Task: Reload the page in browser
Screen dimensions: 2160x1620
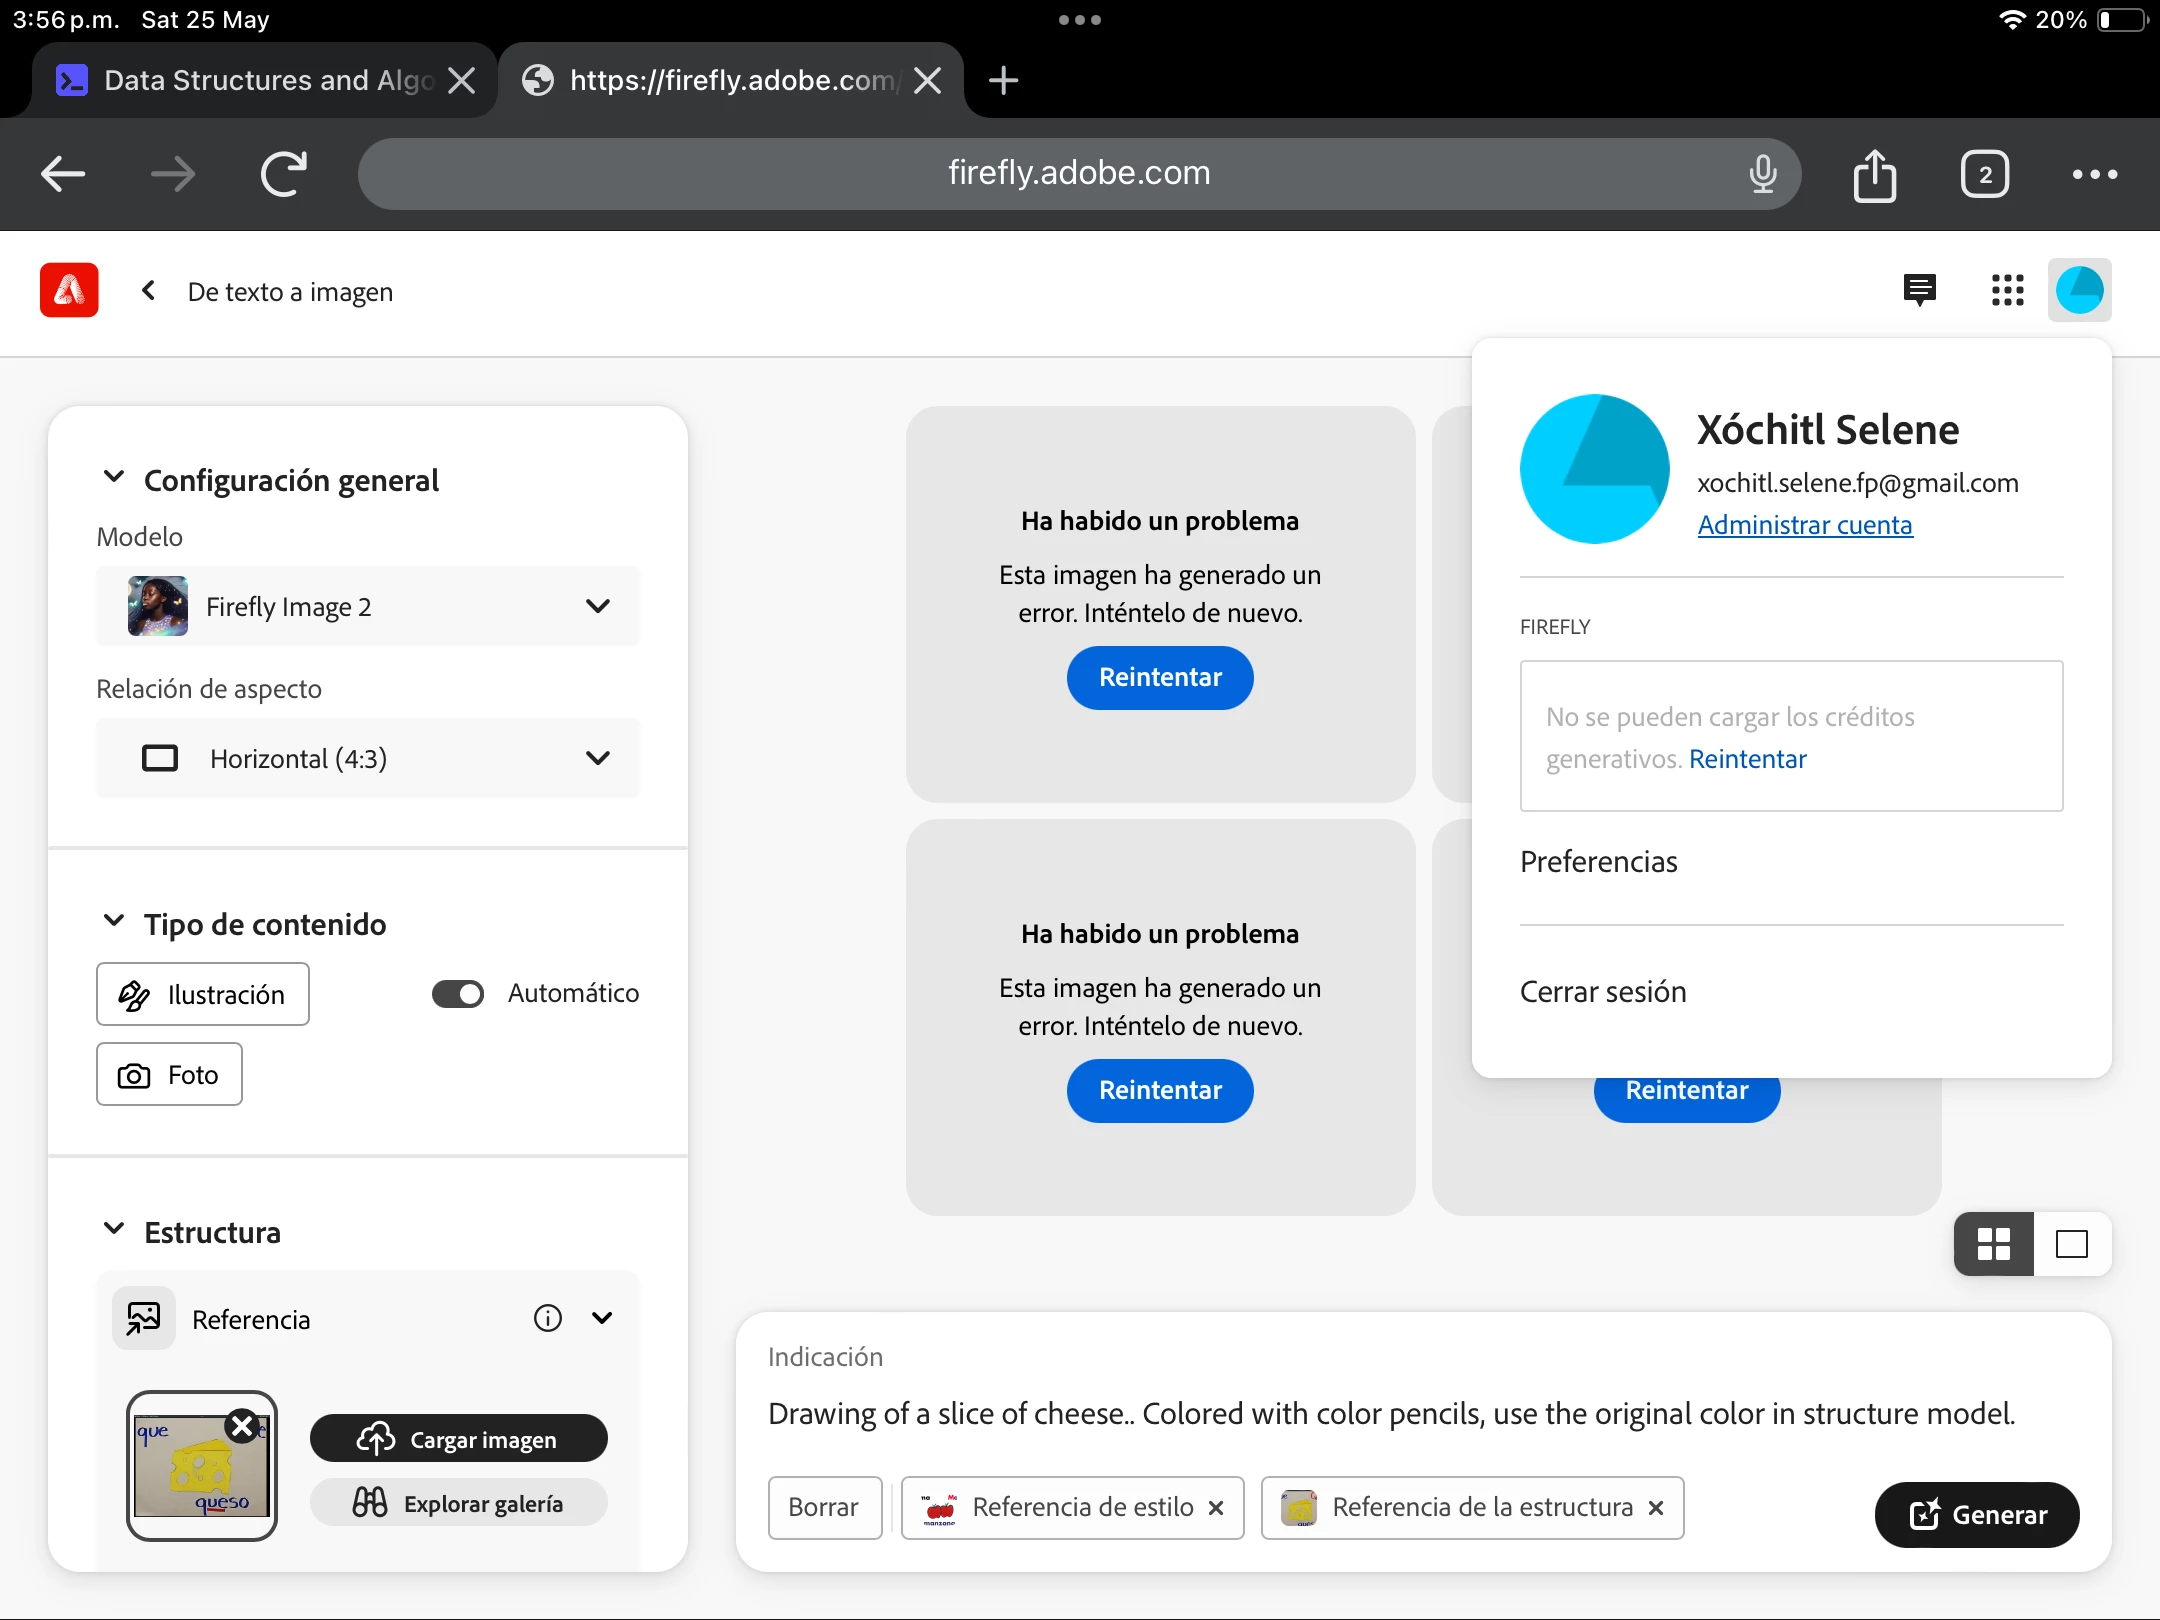Action: point(284,174)
